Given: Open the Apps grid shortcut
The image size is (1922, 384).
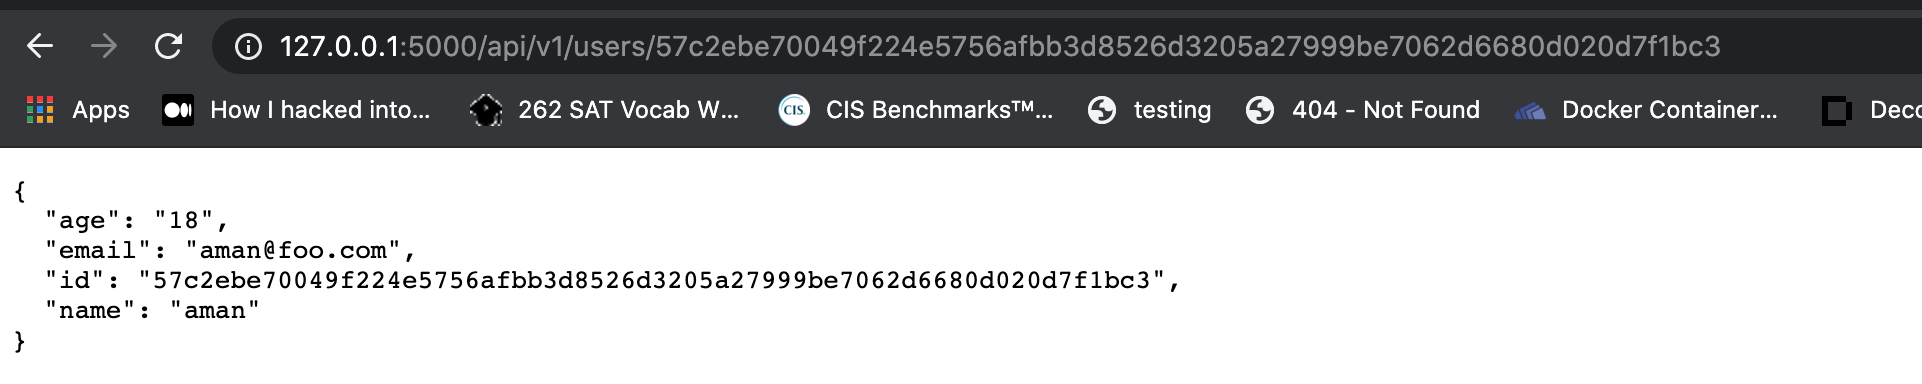Looking at the screenshot, I should click(x=78, y=110).
